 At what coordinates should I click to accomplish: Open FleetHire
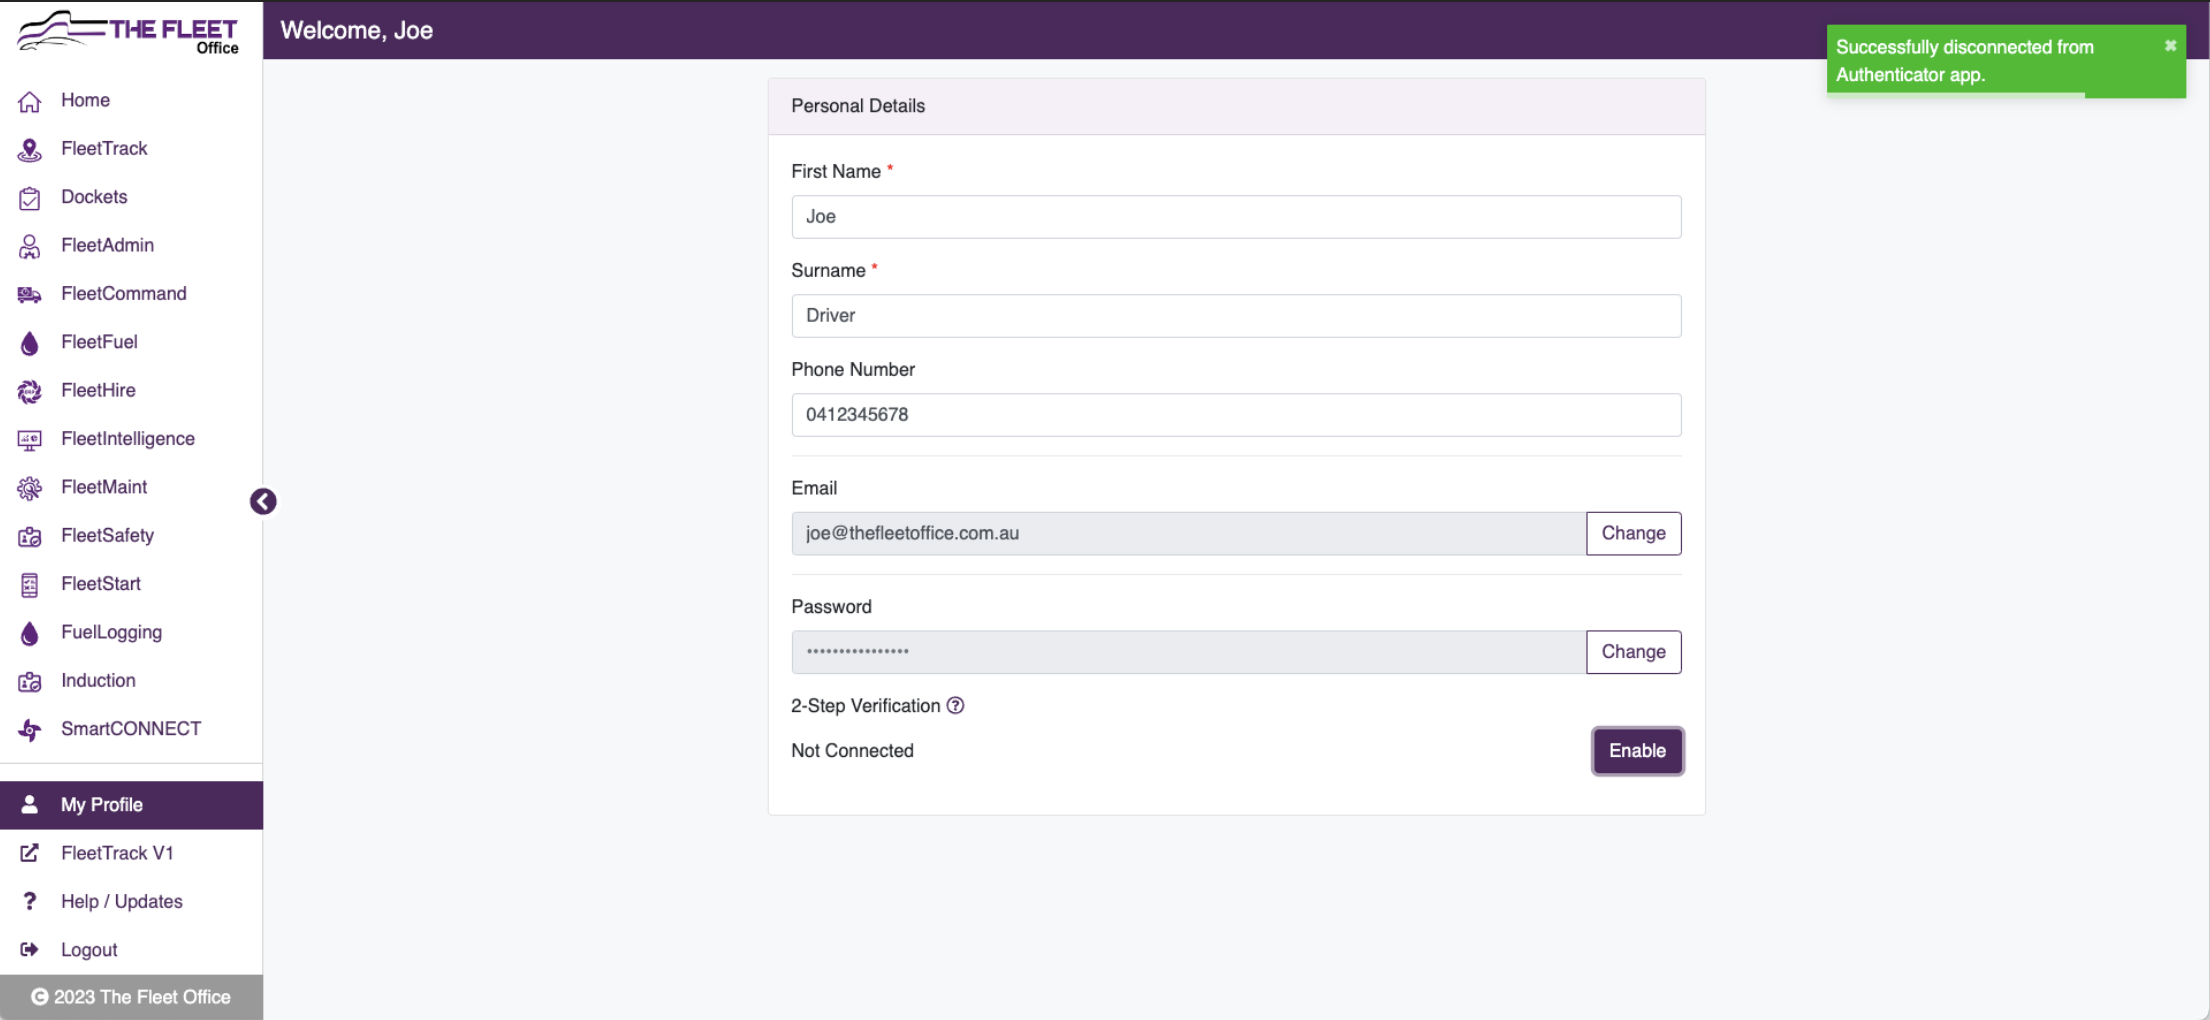pyautogui.click(x=98, y=390)
